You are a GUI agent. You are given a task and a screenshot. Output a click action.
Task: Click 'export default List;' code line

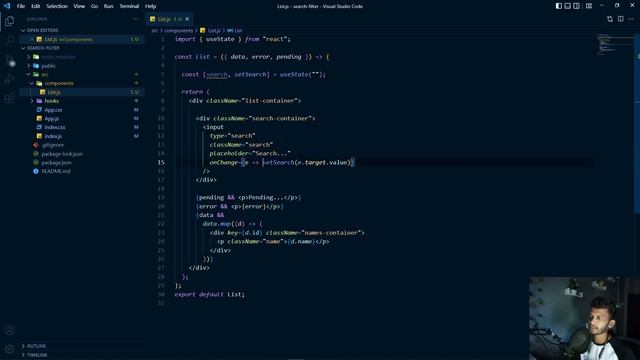tap(209, 294)
